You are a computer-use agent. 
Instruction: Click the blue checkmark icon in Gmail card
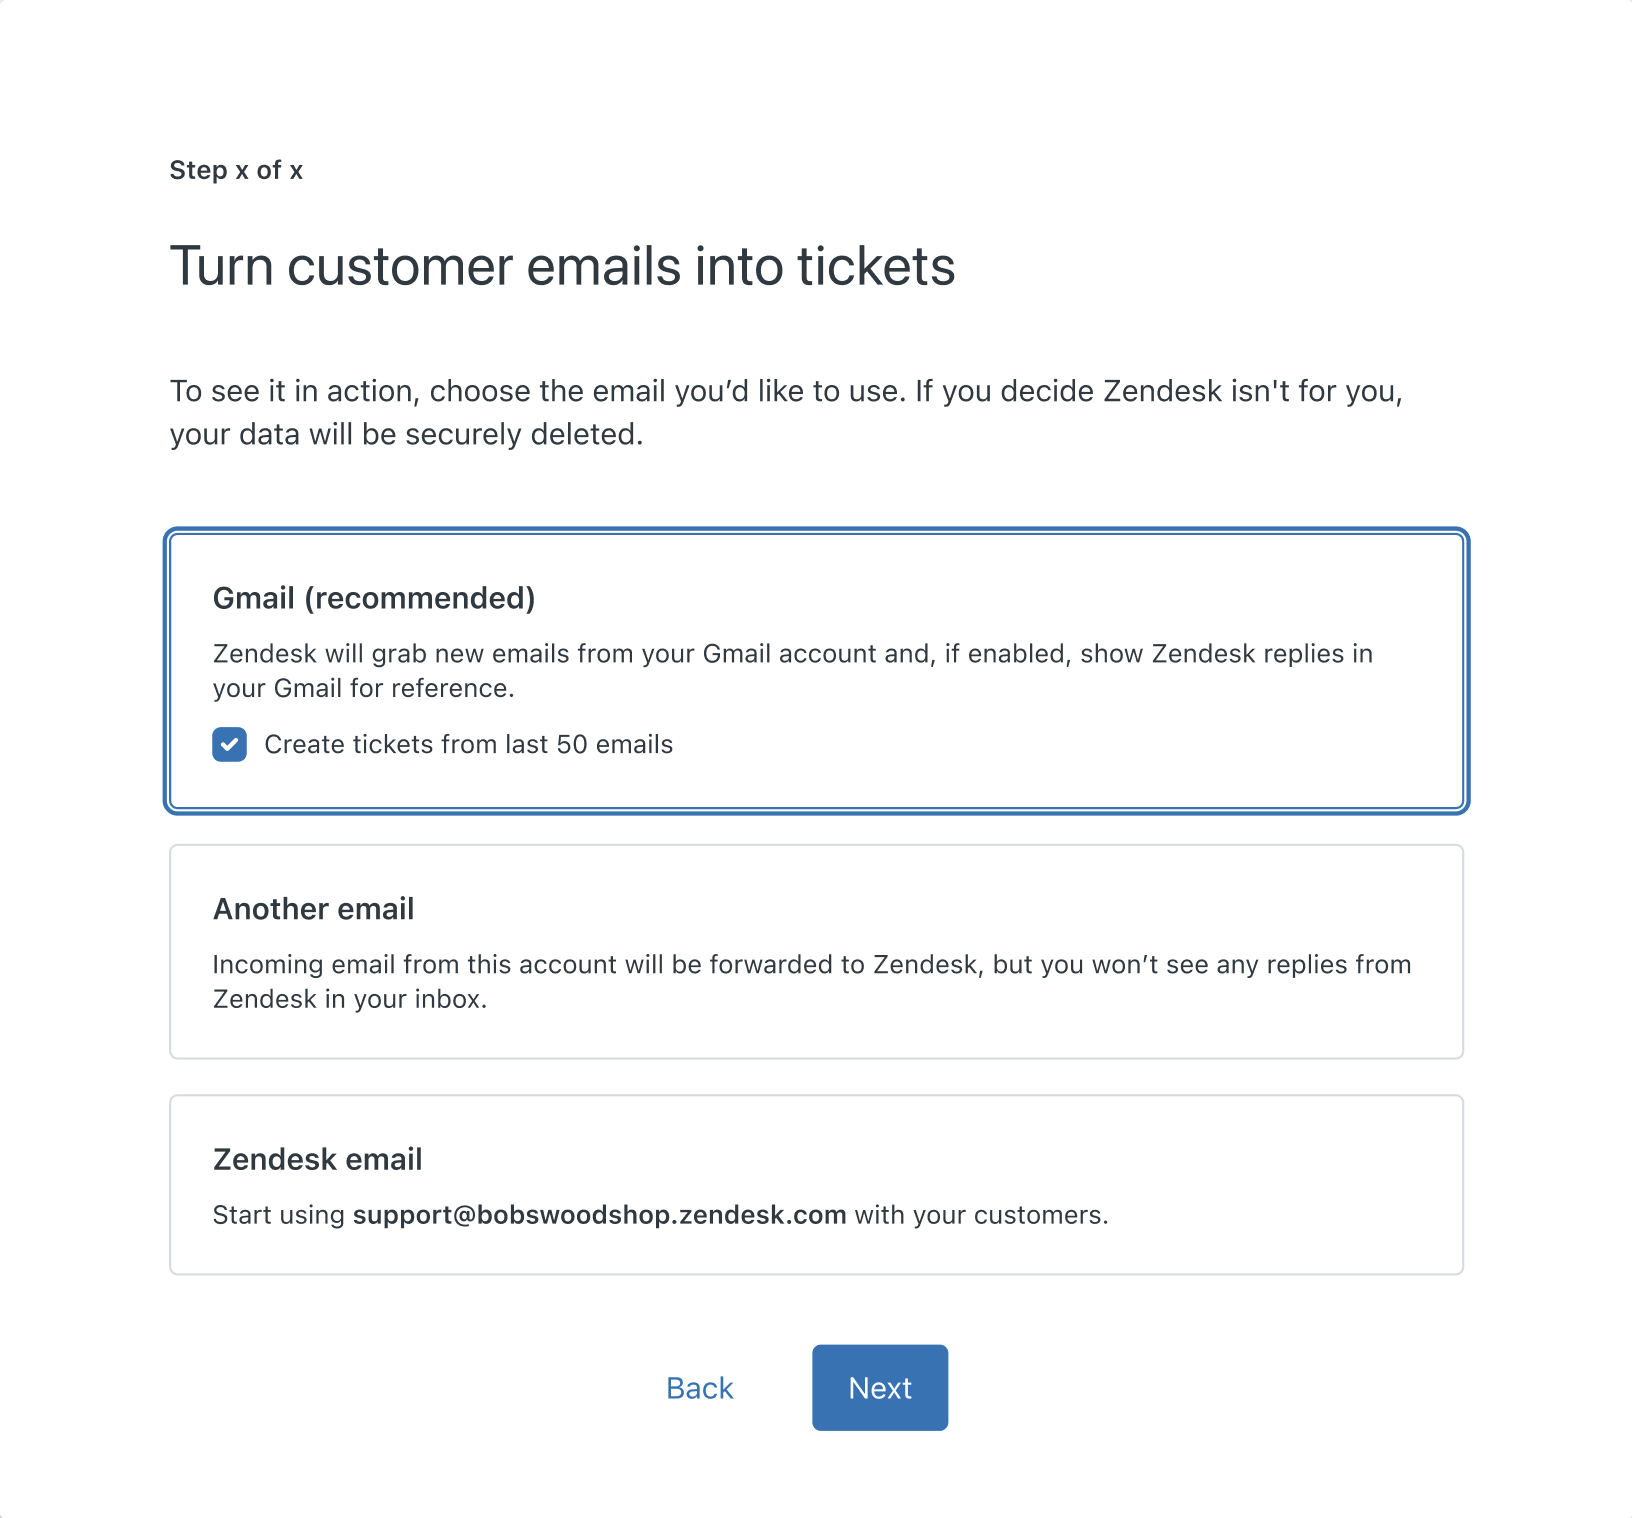(x=229, y=745)
